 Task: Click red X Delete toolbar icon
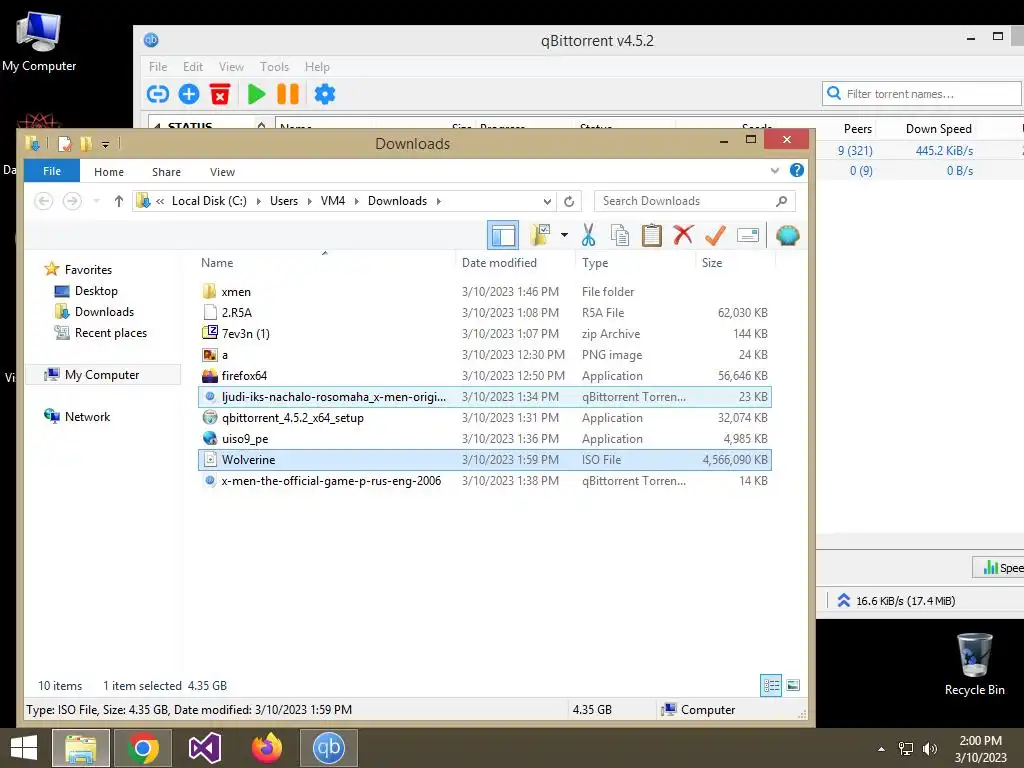[x=683, y=235]
